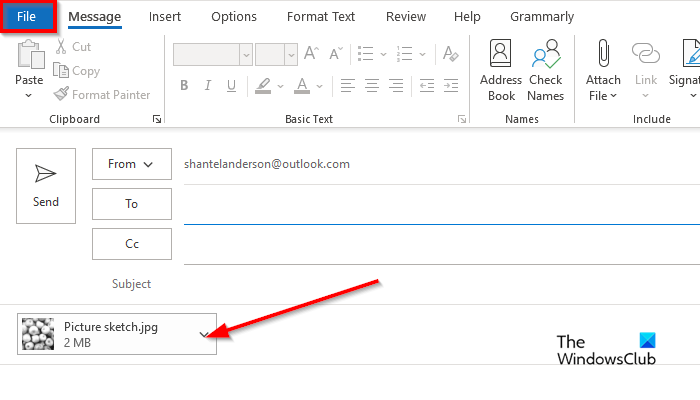Click the text highlight color button
The image size is (700, 400).
coord(262,85)
